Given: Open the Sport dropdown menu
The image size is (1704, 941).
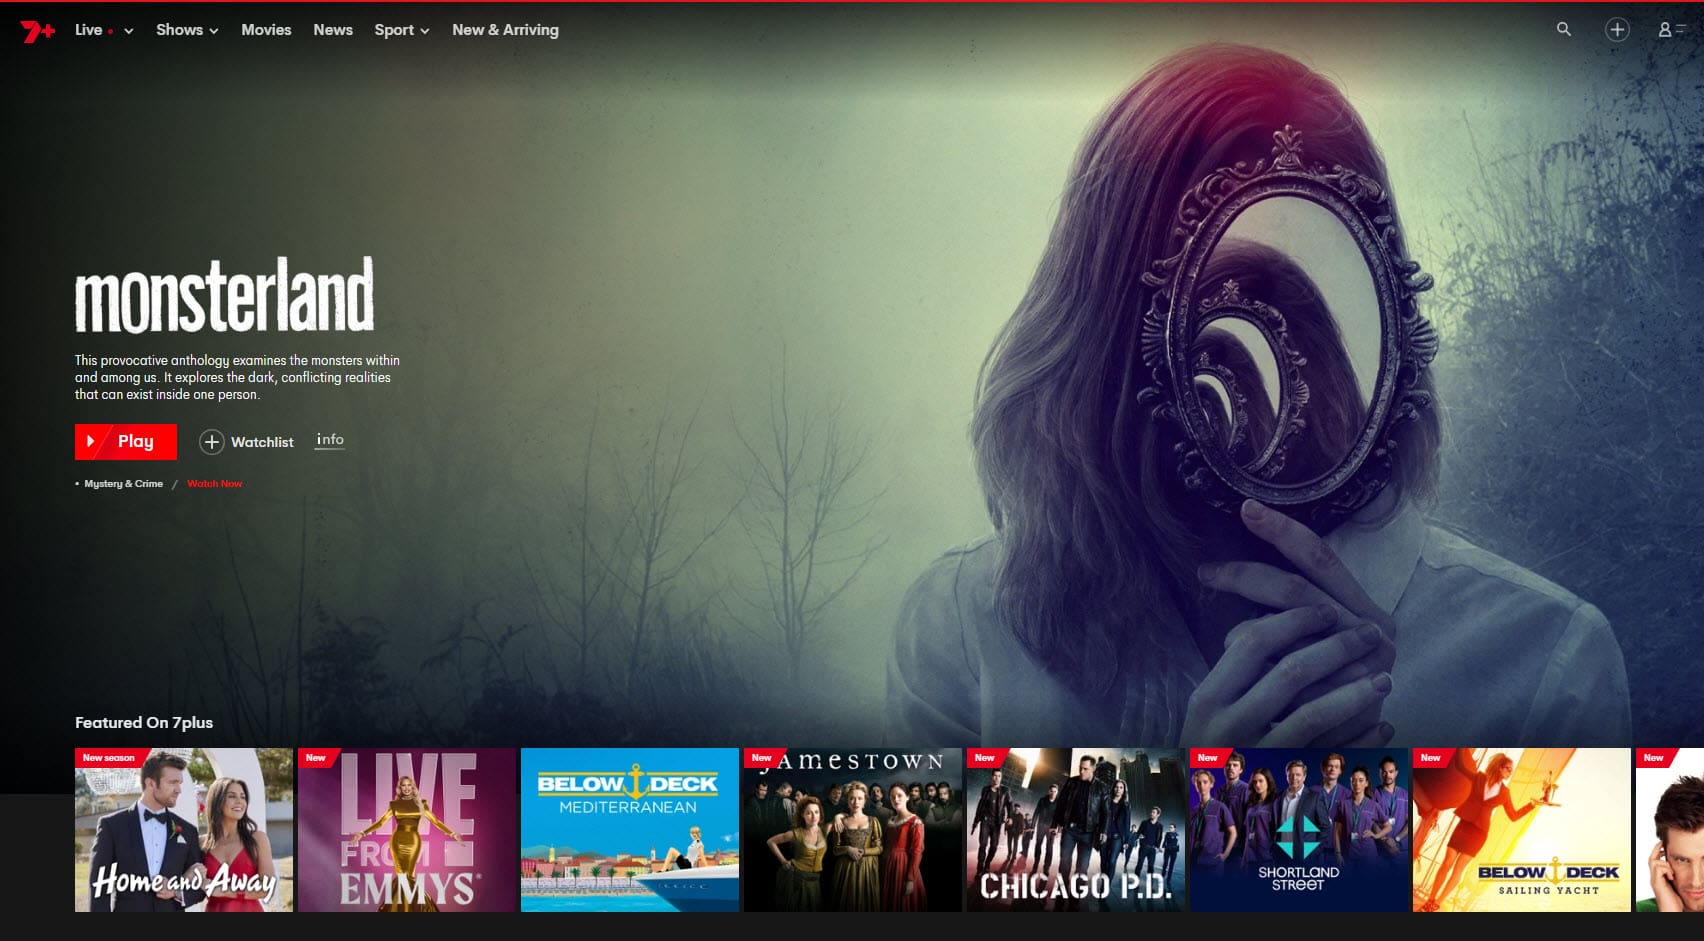Looking at the screenshot, I should 401,30.
